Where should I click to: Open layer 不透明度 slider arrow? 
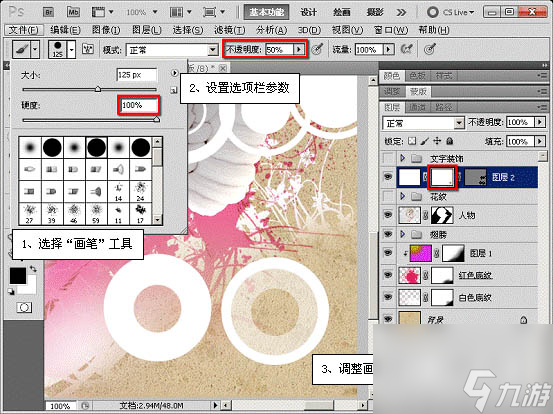coord(540,122)
